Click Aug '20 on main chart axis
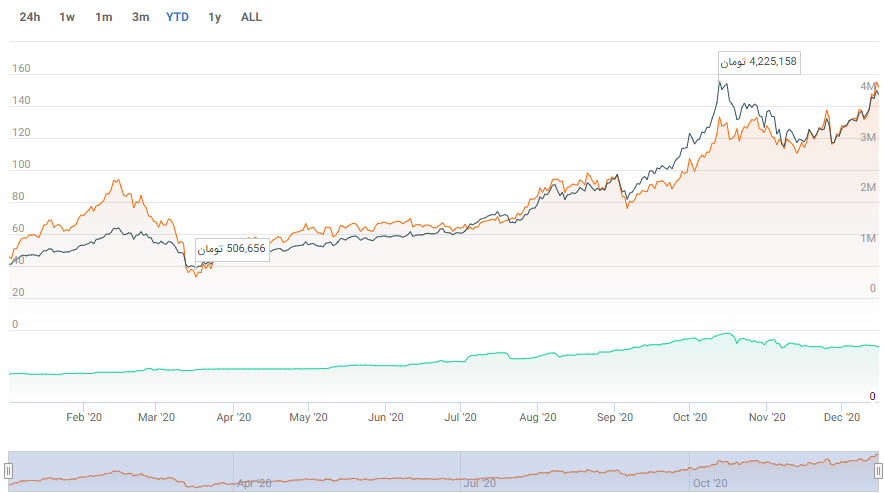Image resolution: width=884 pixels, height=493 pixels. point(537,417)
